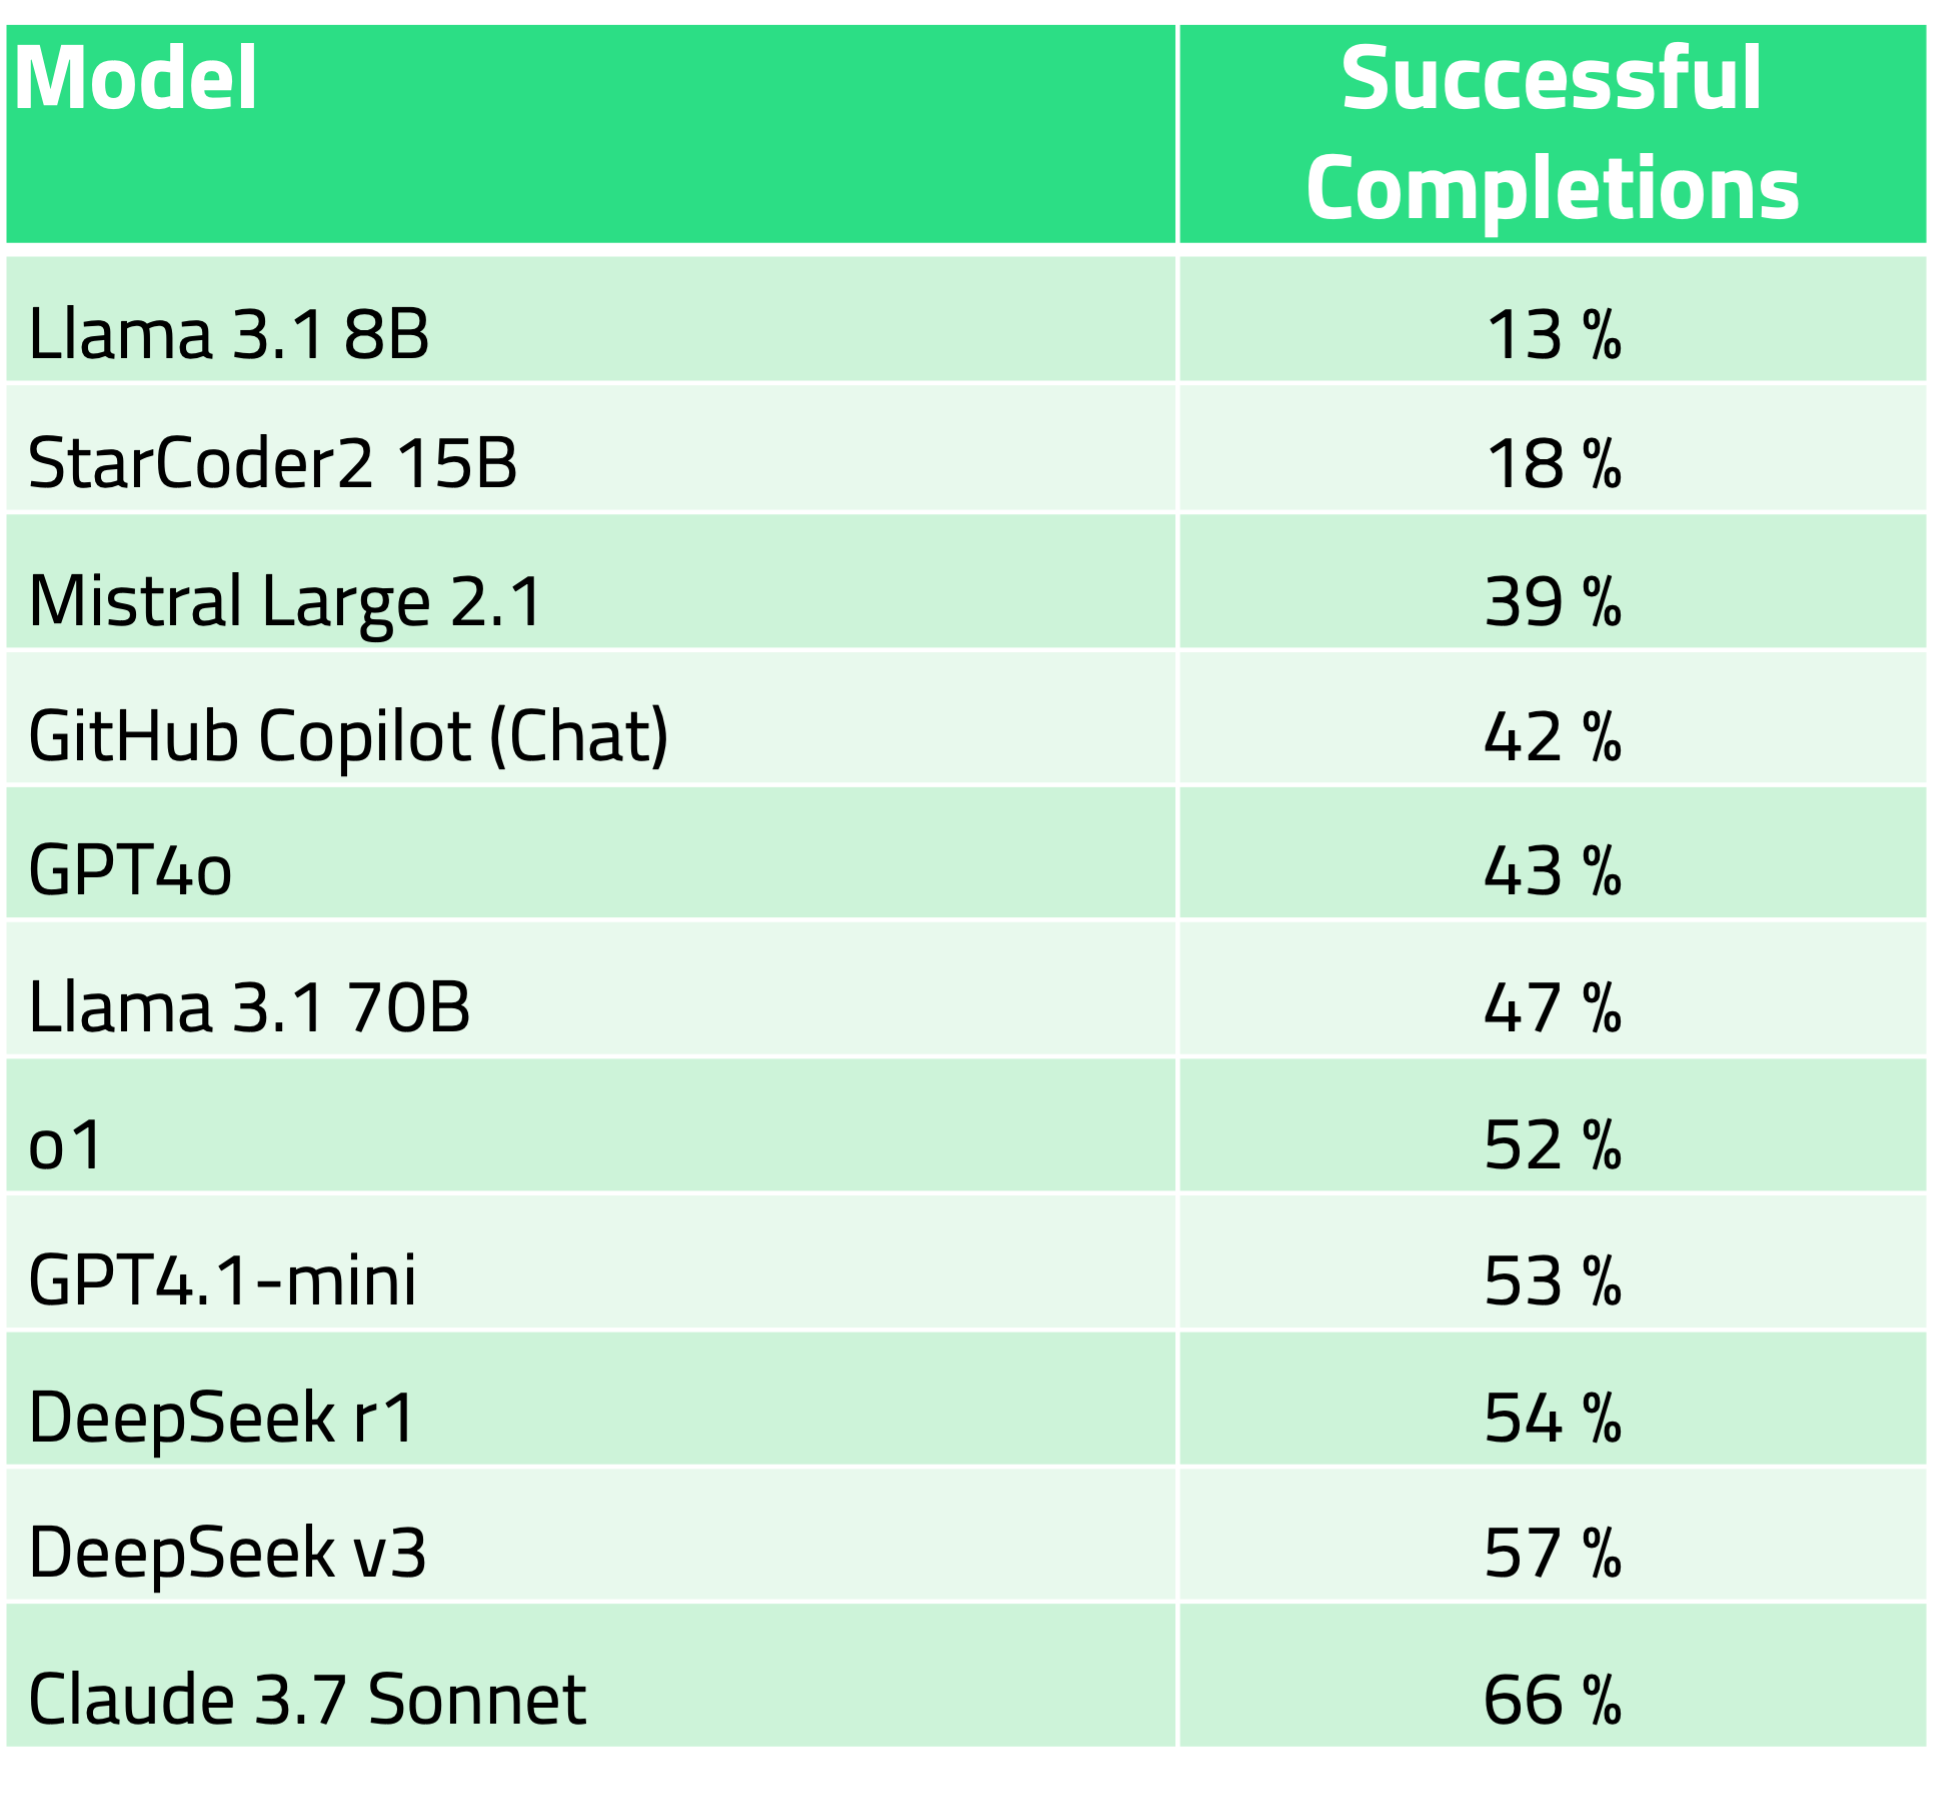The height and width of the screenshot is (1801, 1943).
Task: Select the Mistral Large 2.1 cell
Action: [x=285, y=601]
